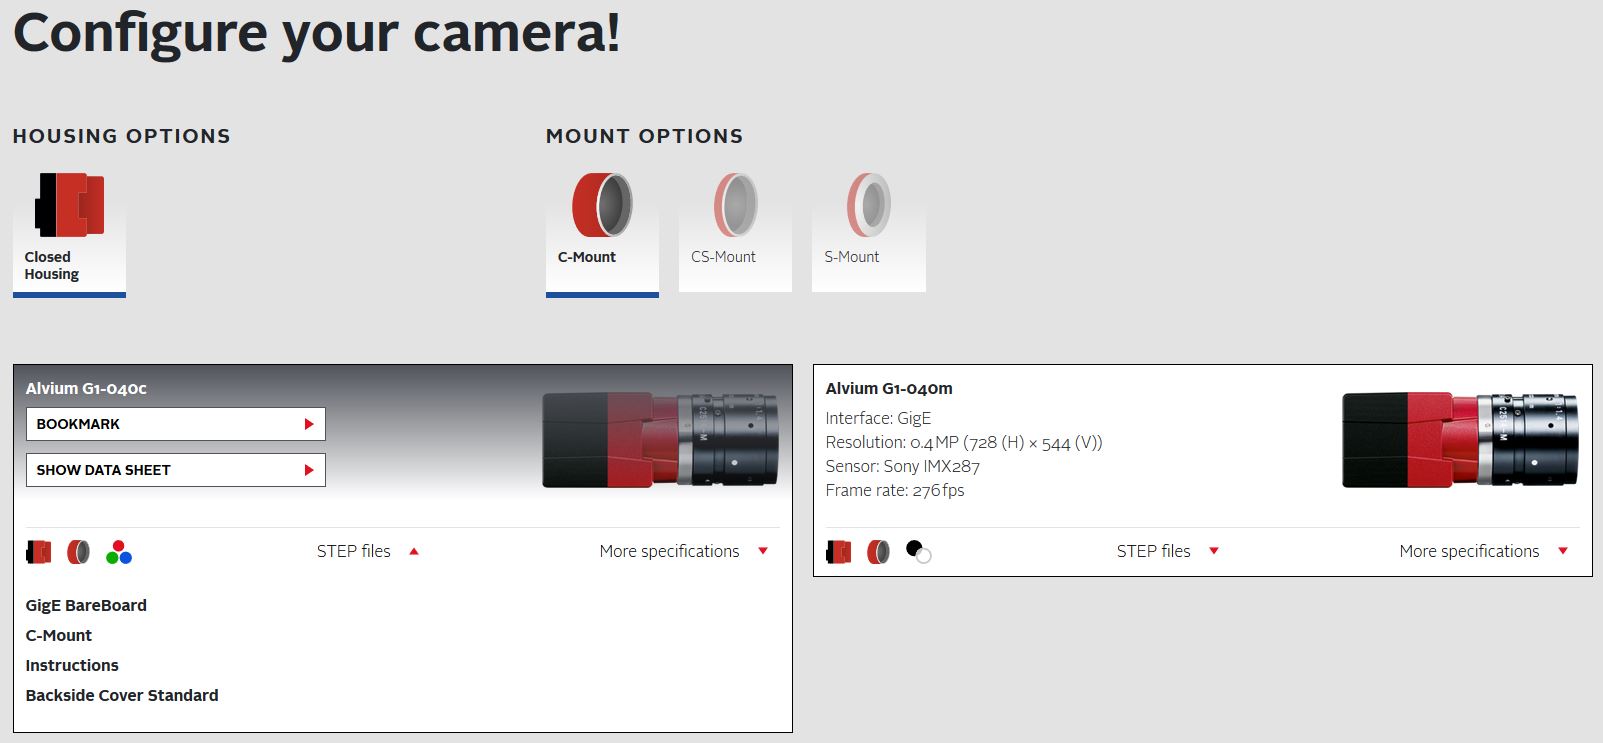Screen dimensions: 1603x743
Task: Click the Alvium G1-040c camera image
Action: click(x=660, y=440)
